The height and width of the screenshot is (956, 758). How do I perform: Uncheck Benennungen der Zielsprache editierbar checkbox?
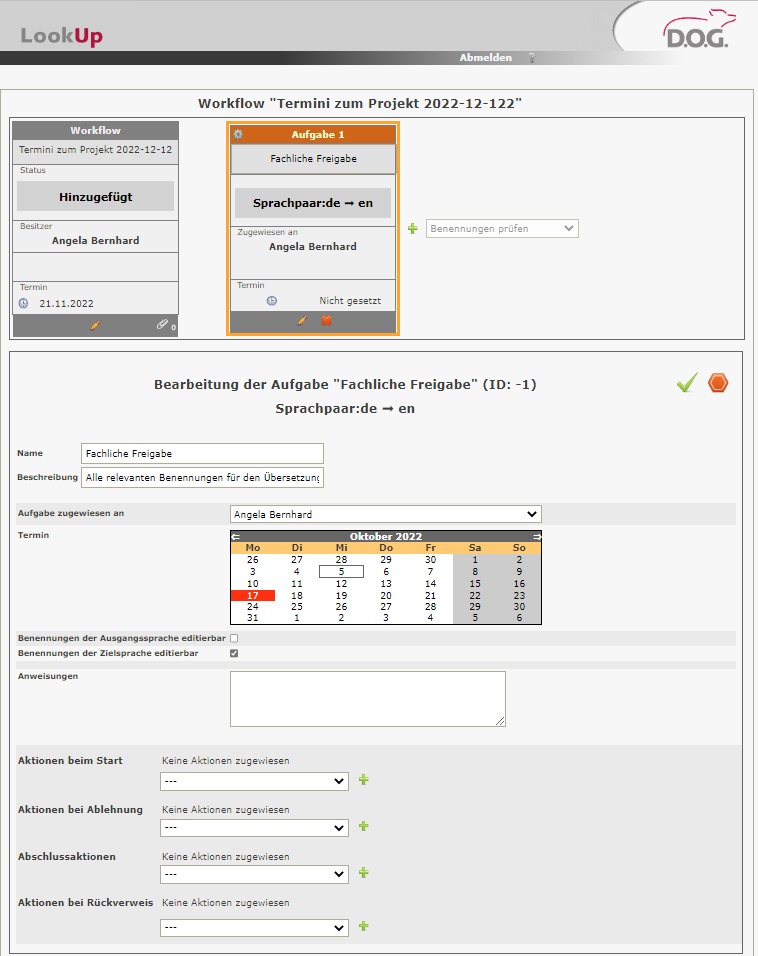[234, 653]
